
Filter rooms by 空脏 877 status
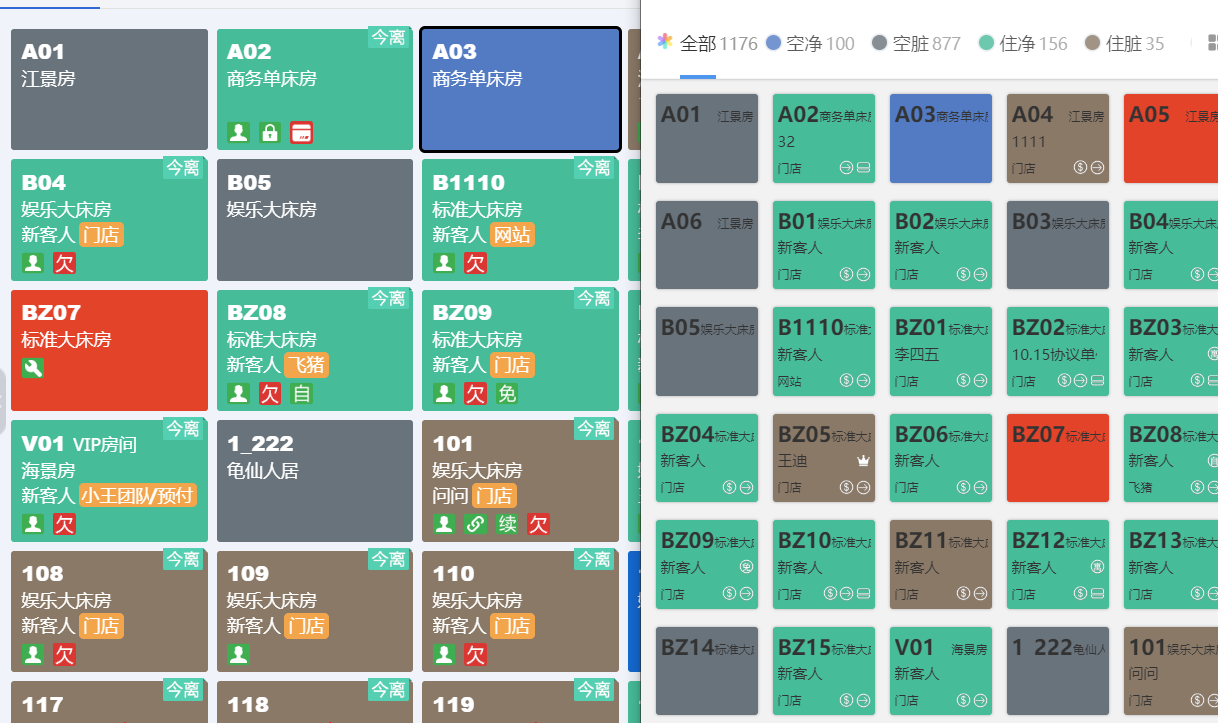coord(916,43)
